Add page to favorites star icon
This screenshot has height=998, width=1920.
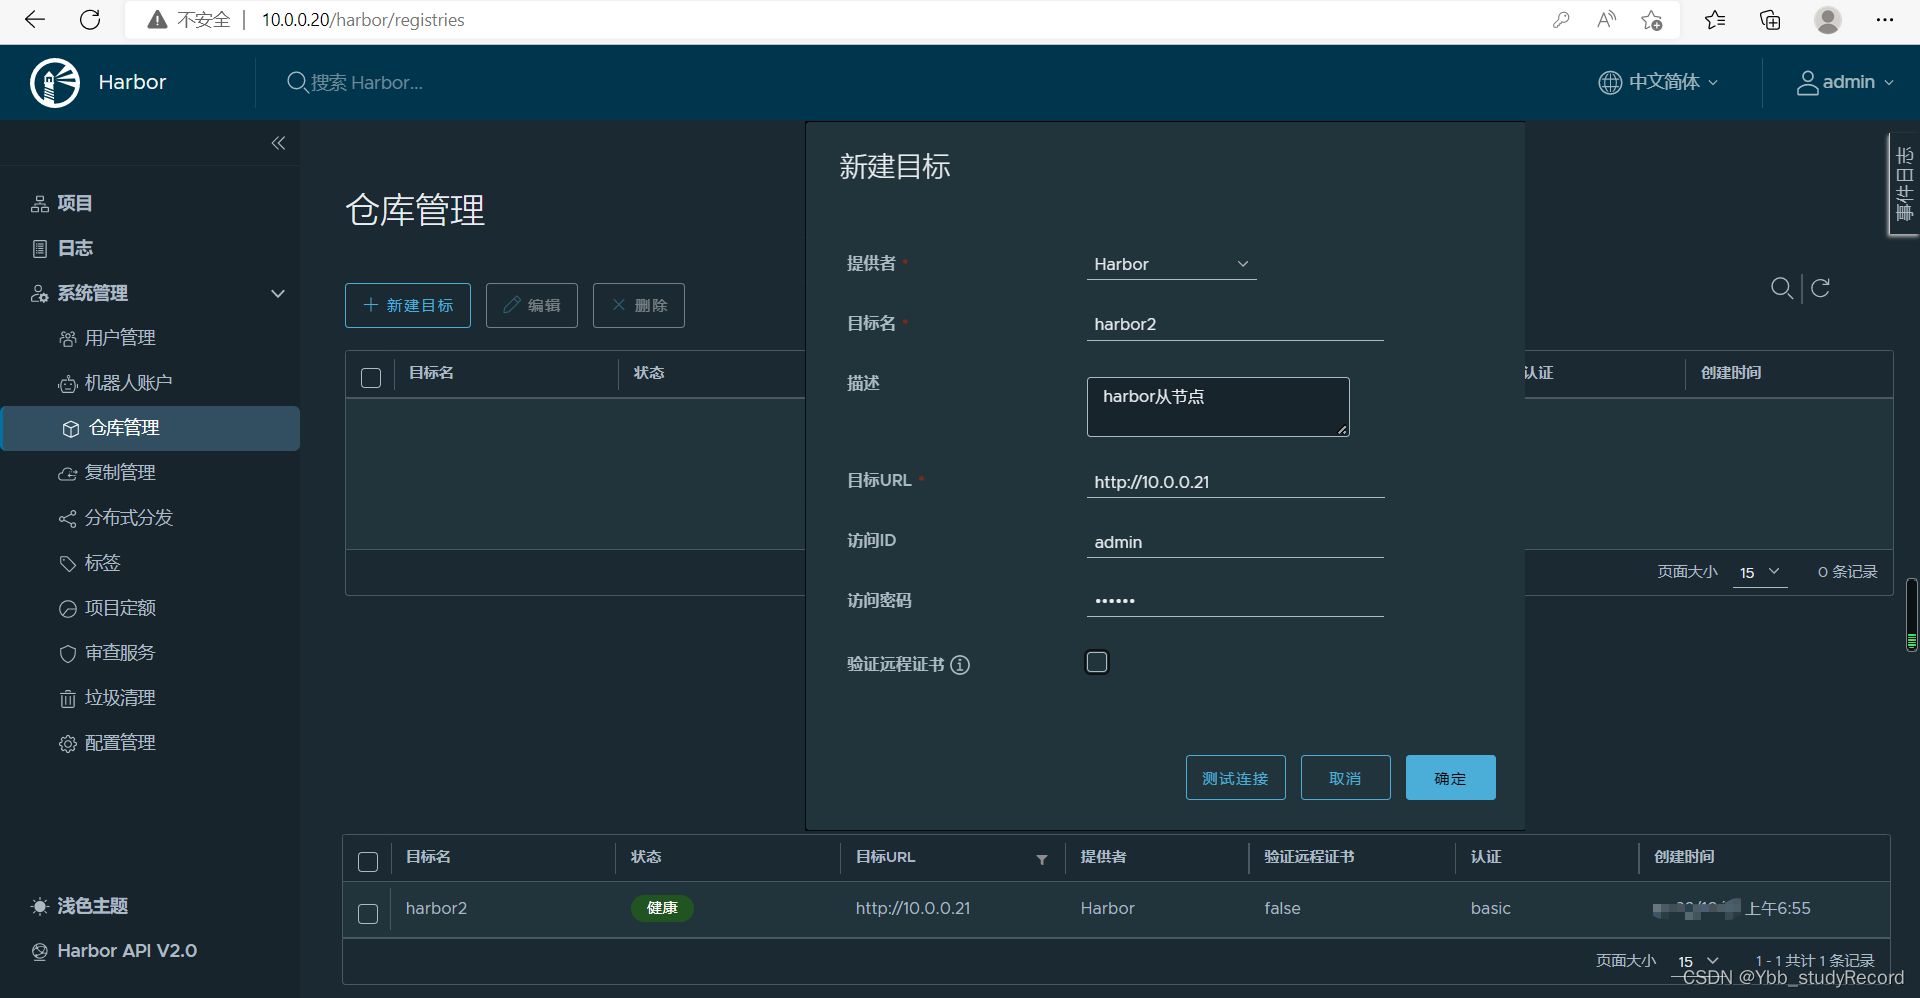coord(1652,20)
